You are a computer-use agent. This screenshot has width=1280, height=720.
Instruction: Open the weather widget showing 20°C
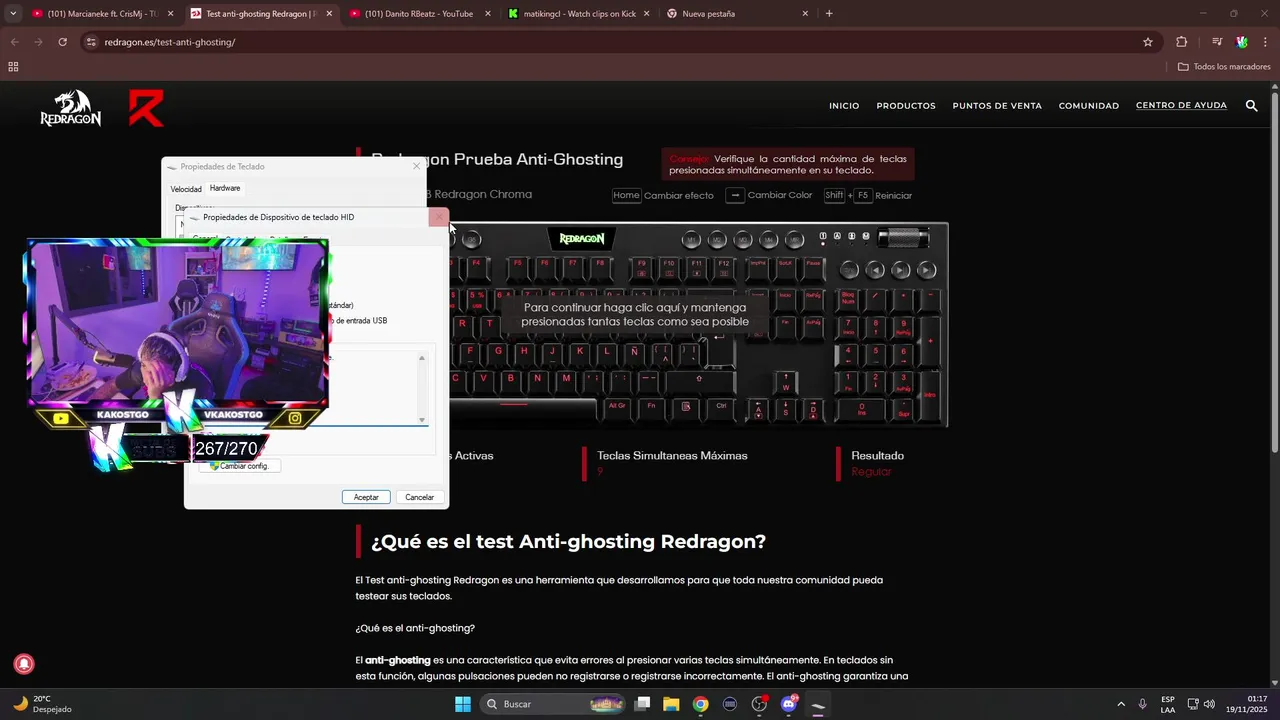pyautogui.click(x=40, y=704)
